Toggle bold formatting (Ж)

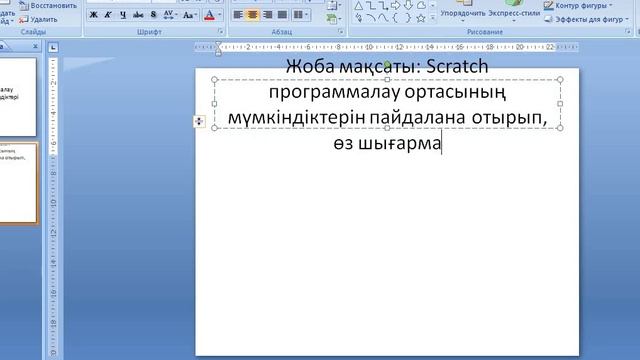(93, 15)
